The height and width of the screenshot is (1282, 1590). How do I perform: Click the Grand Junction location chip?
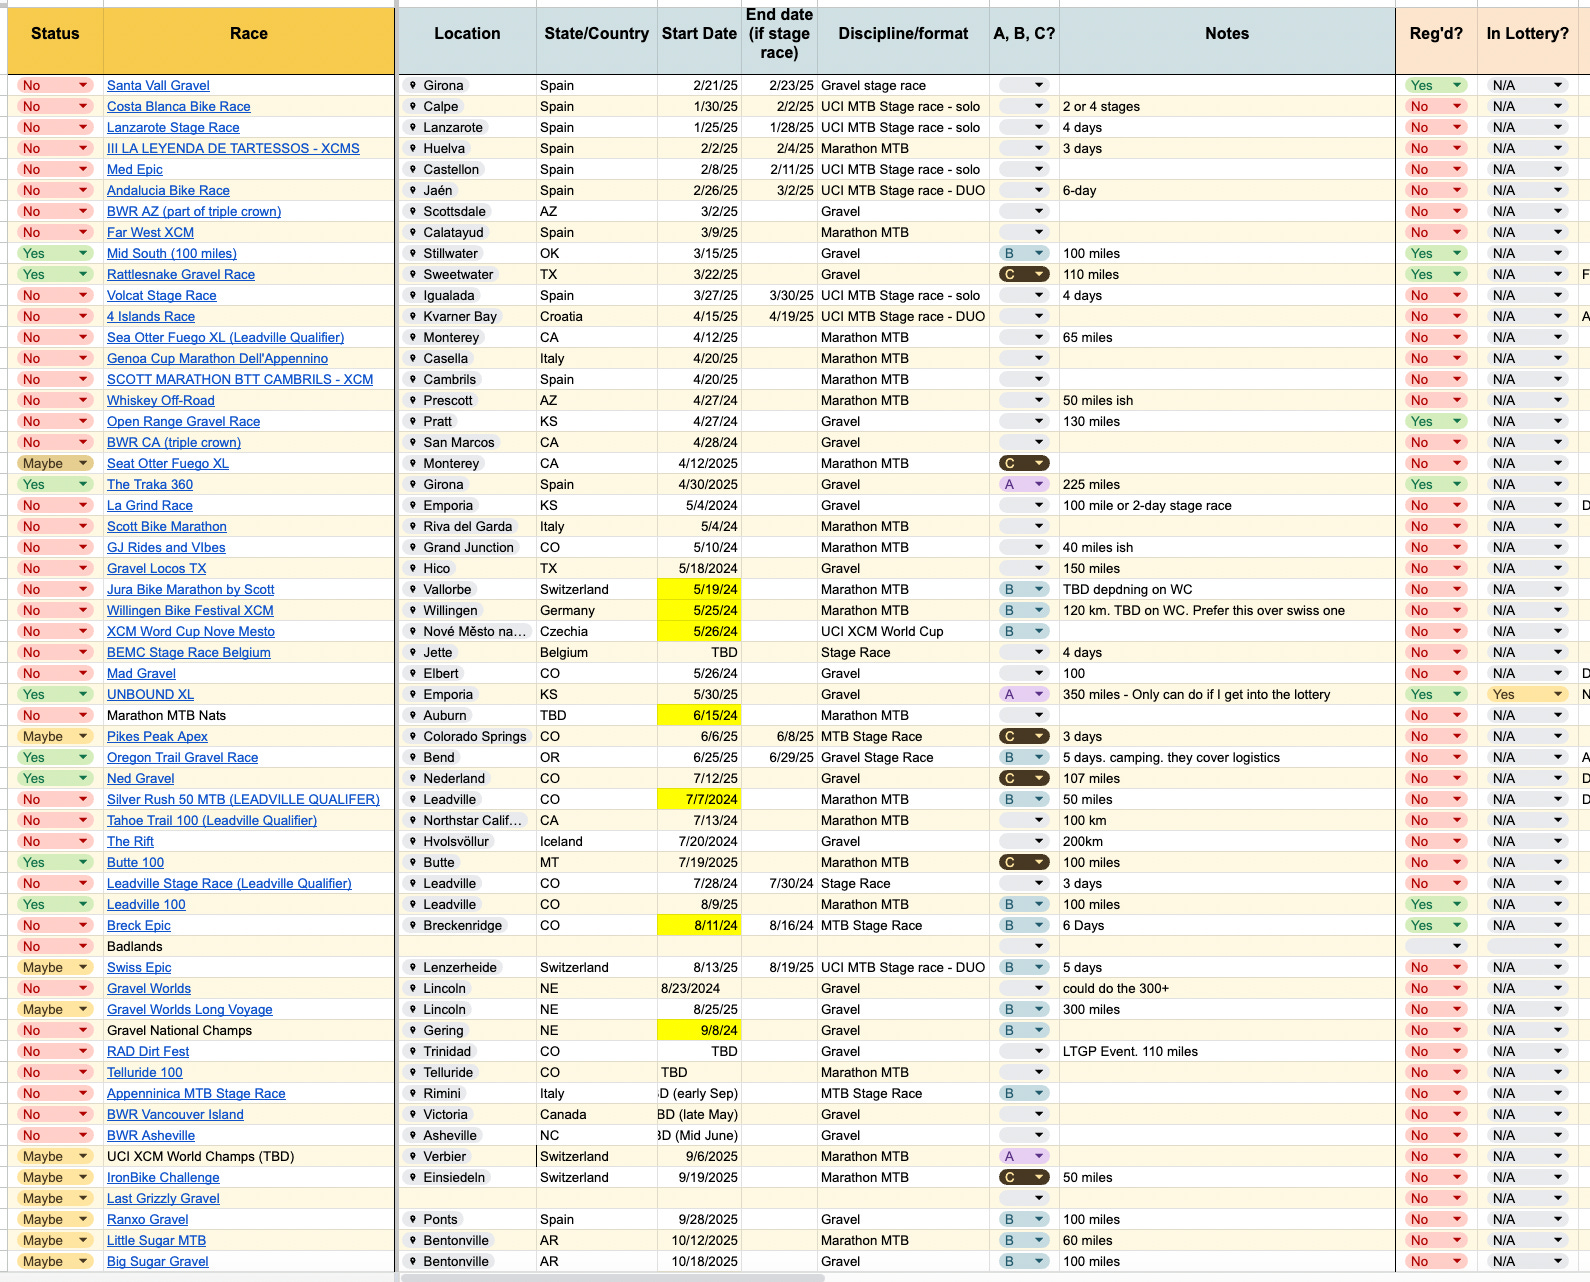460,547
